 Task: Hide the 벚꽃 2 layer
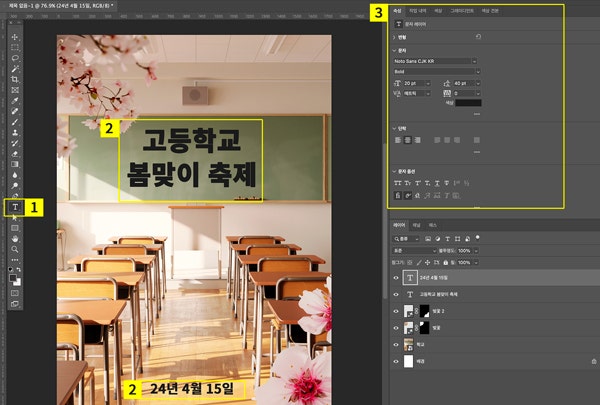[396, 311]
